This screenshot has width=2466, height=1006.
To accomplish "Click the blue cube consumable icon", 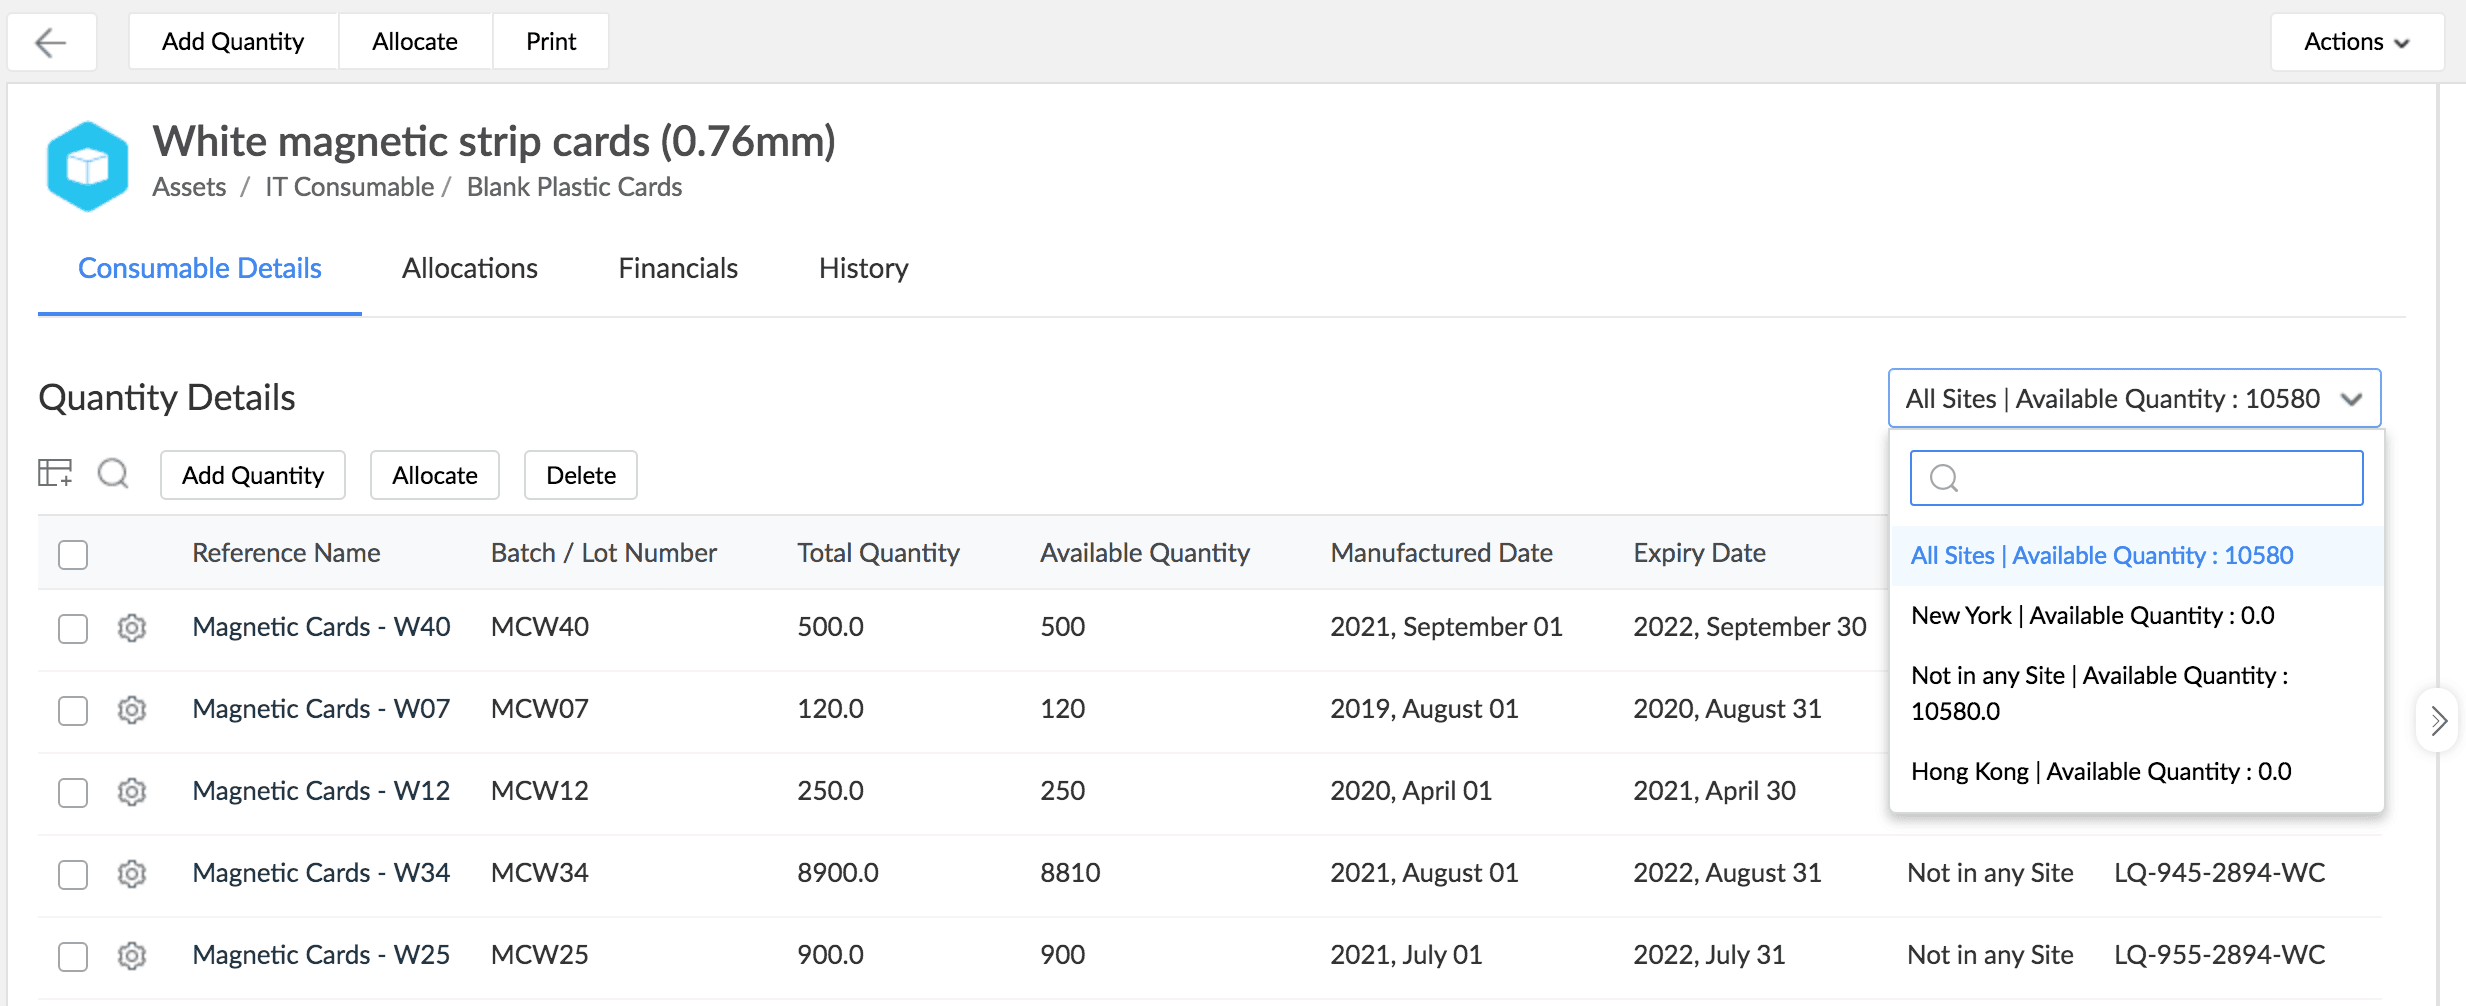I will pos(88,166).
